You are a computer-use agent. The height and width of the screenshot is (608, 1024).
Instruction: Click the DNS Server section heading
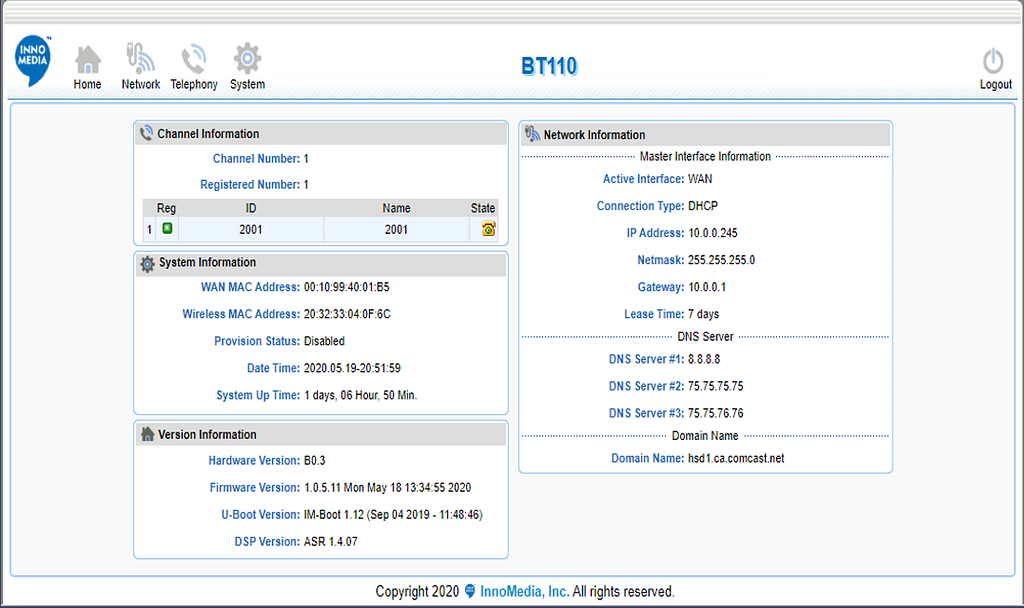705,337
